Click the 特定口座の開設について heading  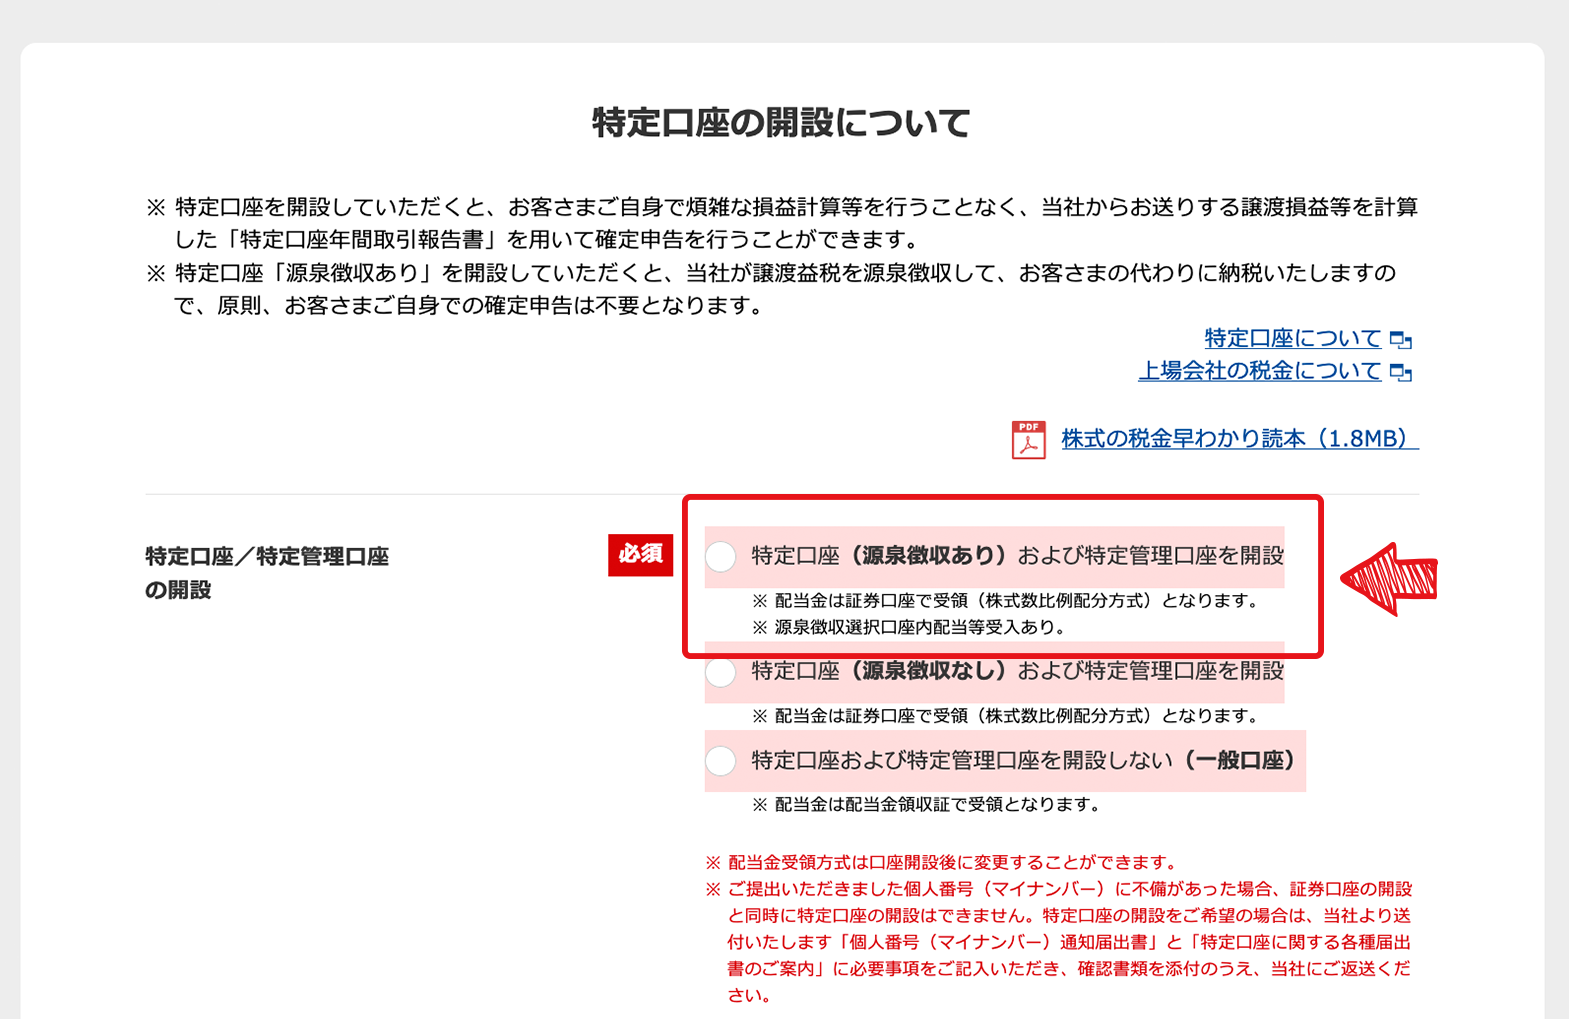coord(782,123)
